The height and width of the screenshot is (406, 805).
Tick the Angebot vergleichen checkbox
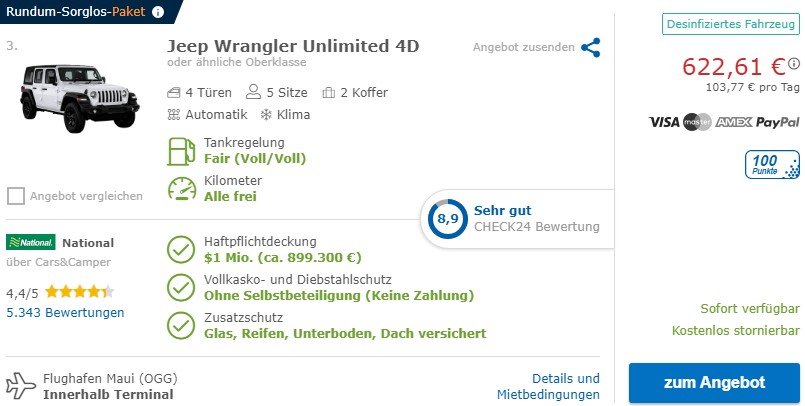pyautogui.click(x=16, y=196)
